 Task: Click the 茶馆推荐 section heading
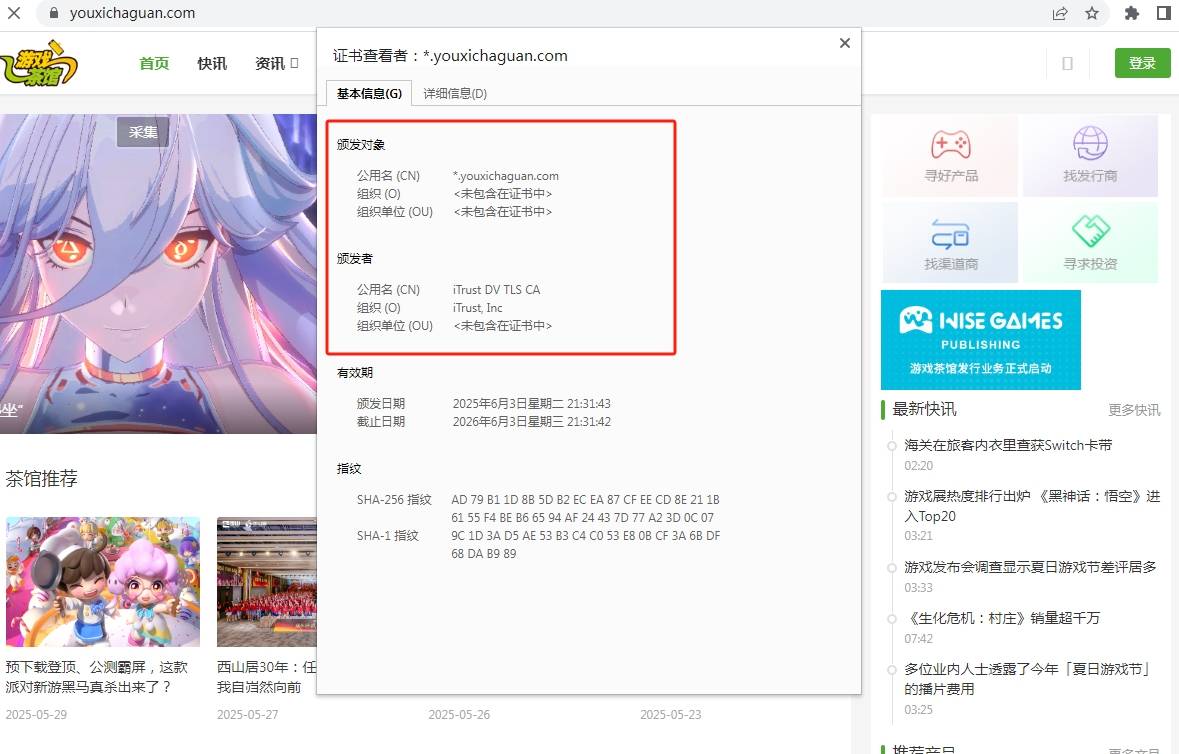pyautogui.click(x=41, y=479)
